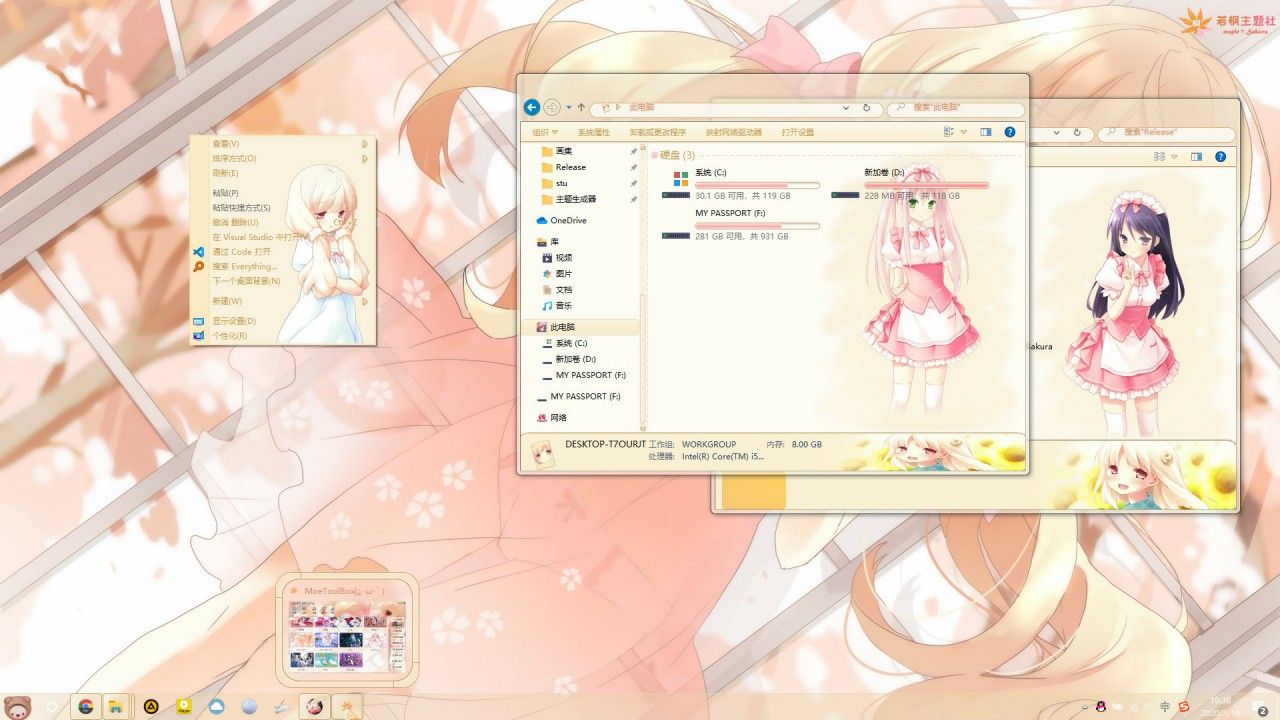Click the Sogou input tray icon
The image size is (1280, 720).
1184,707
